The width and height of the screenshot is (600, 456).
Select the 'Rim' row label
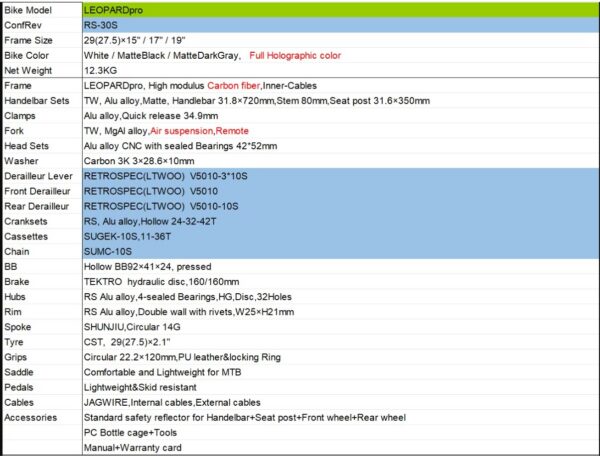tap(13, 312)
